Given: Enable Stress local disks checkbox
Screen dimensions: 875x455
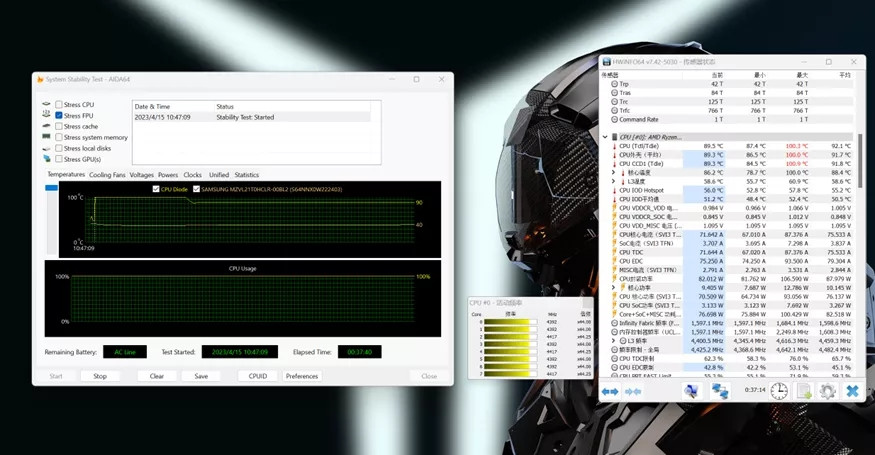Looking at the screenshot, I should coord(59,148).
